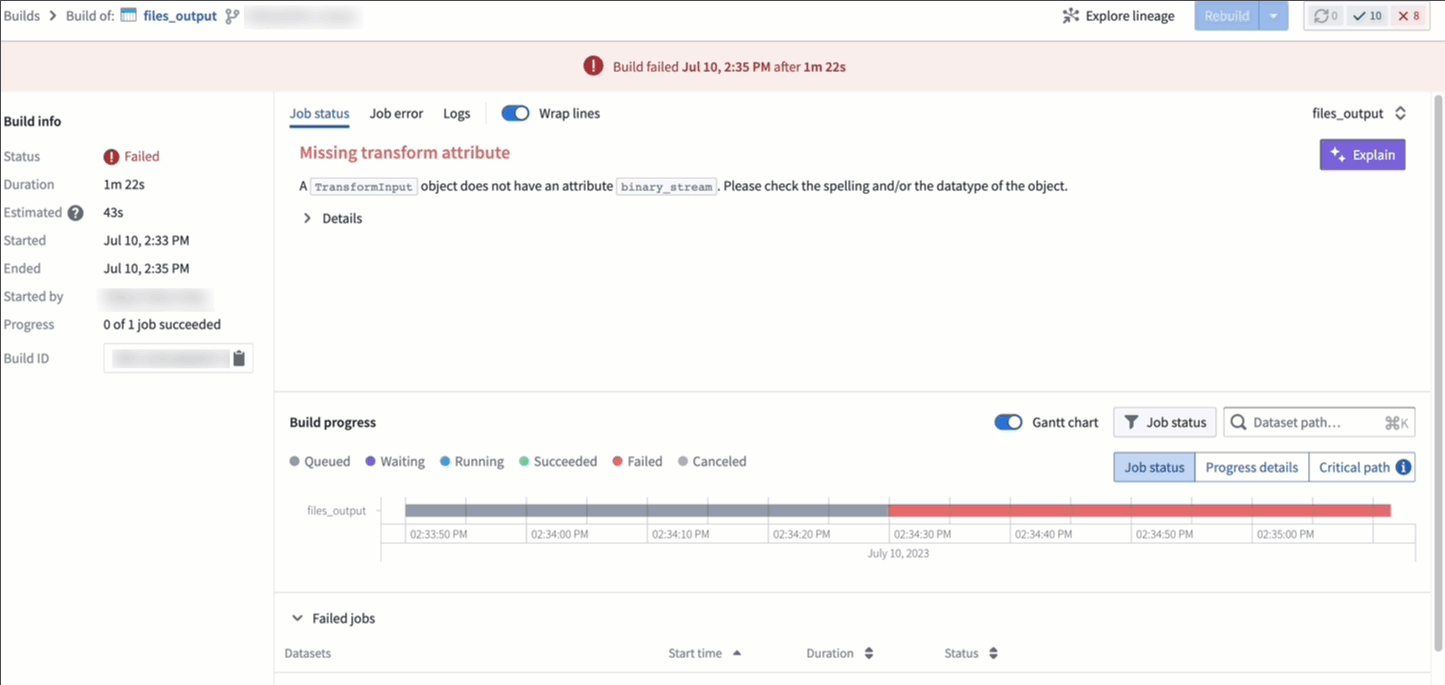Click the branch icon beside files_output
Screen dimensions: 1445x685
pyautogui.click(x=232, y=16)
